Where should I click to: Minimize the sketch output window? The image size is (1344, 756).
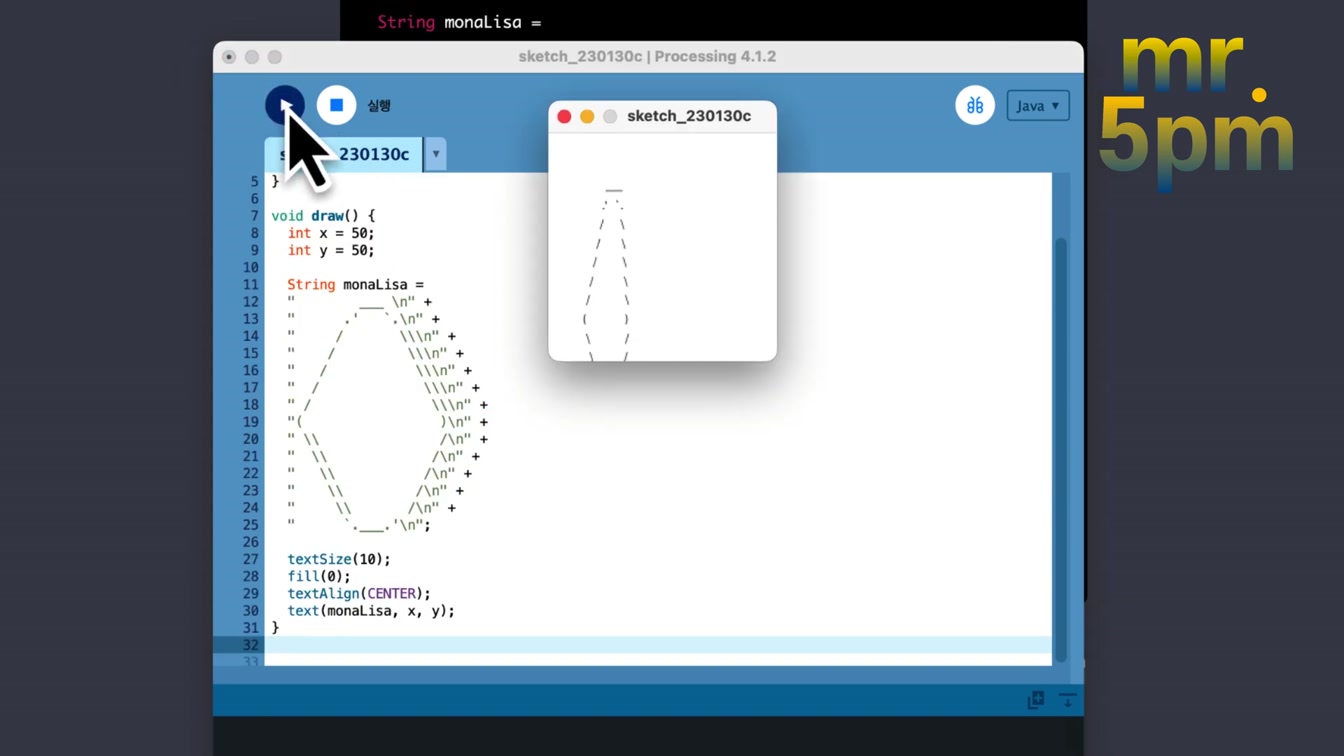pyautogui.click(x=587, y=116)
